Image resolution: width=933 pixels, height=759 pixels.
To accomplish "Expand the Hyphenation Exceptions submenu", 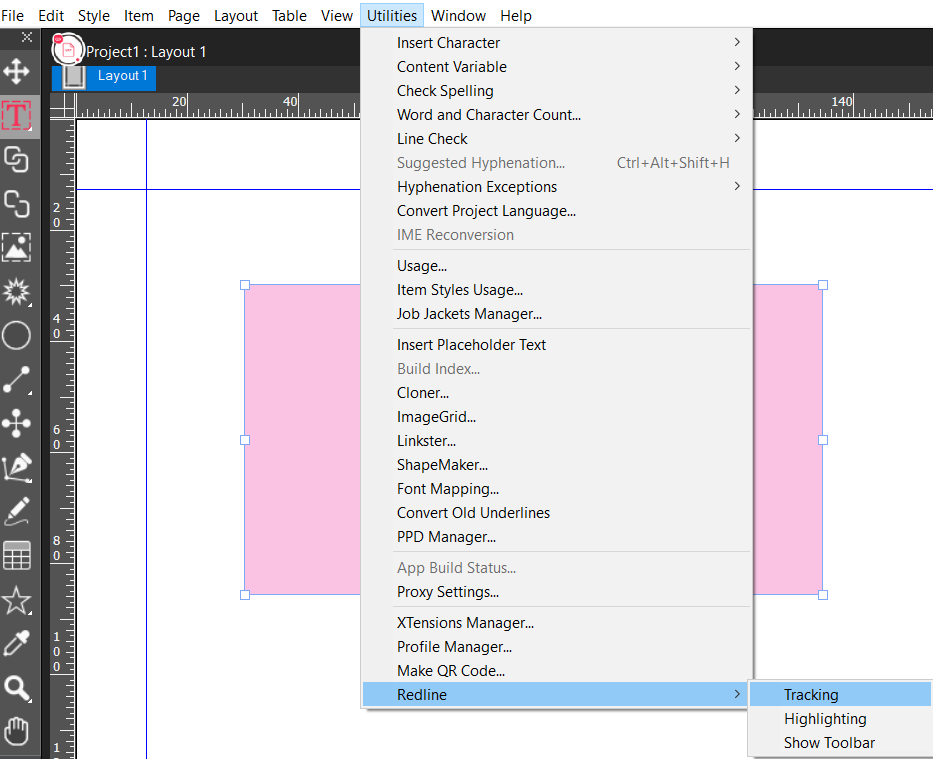I will 477,186.
